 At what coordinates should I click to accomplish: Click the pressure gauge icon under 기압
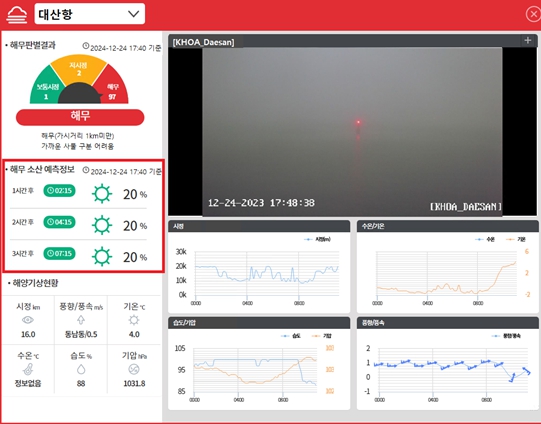pyautogui.click(x=134, y=369)
